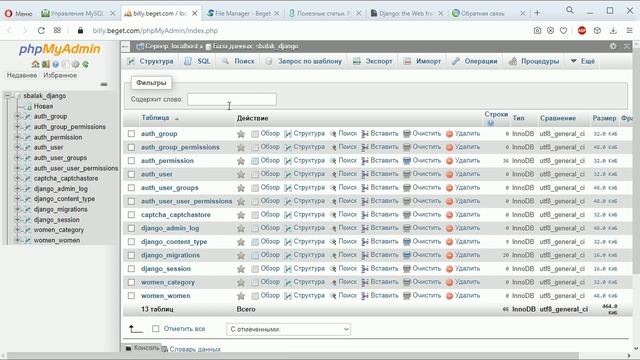Add auth_group to favorites with its star
This screenshot has height=360, width=640.
point(241,134)
